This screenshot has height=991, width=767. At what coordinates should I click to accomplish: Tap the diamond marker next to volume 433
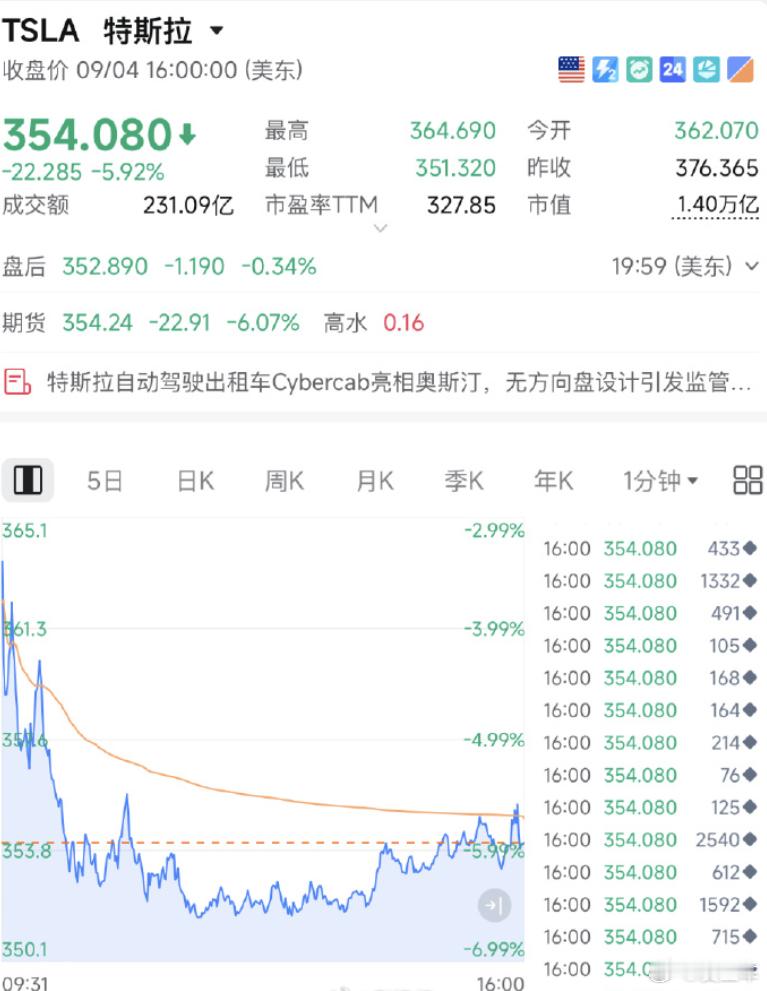tap(749, 548)
